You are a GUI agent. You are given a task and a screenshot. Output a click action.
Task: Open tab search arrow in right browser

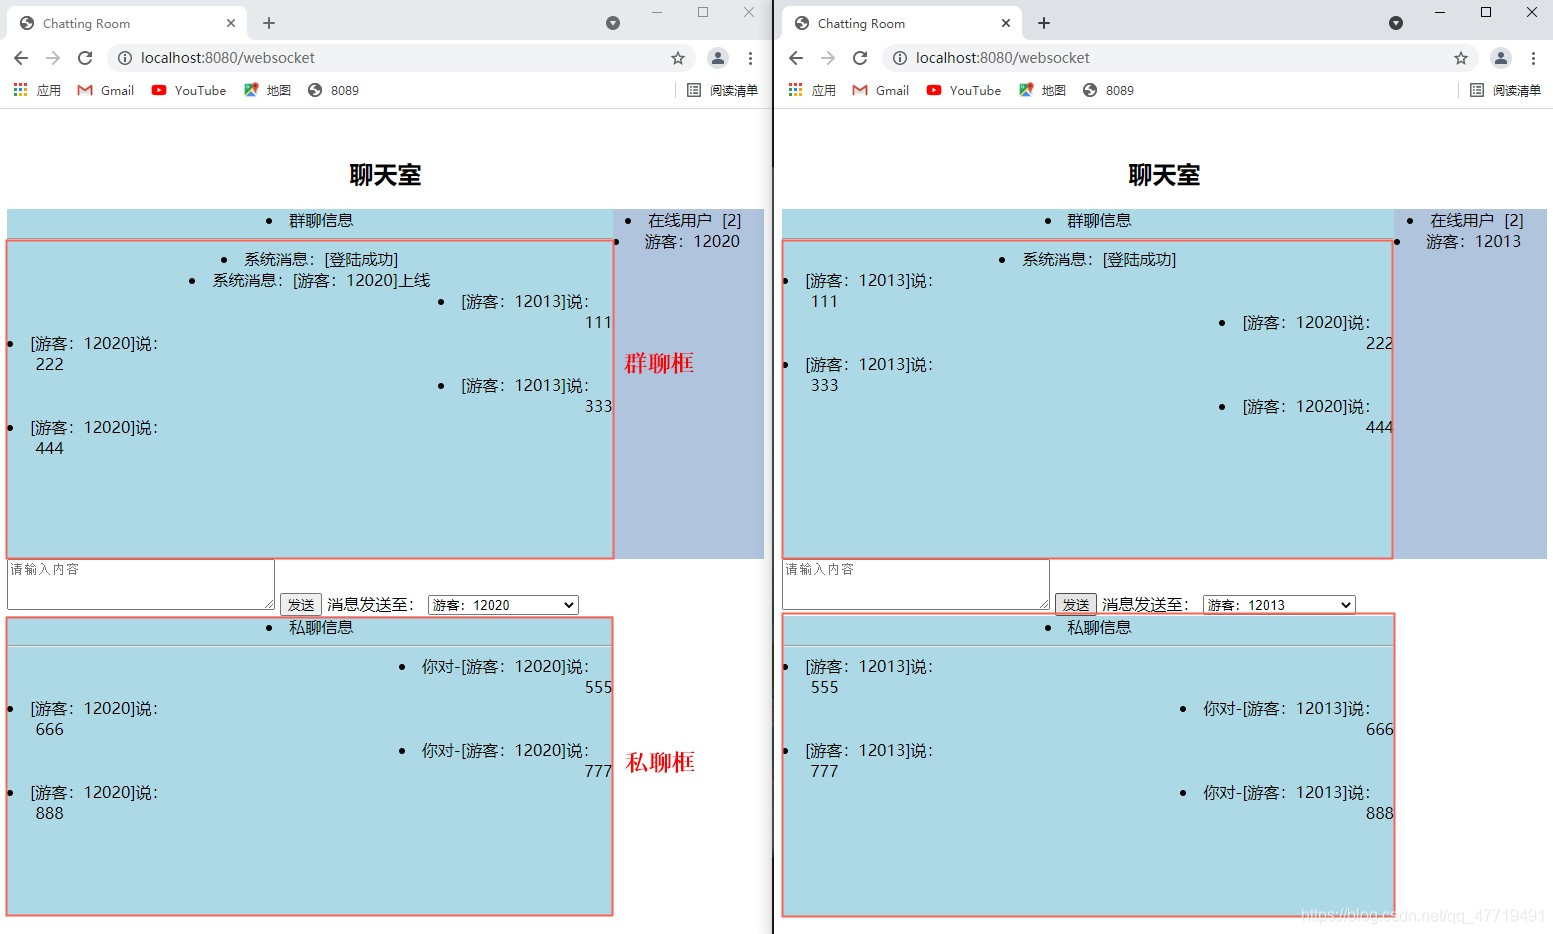click(x=1396, y=23)
